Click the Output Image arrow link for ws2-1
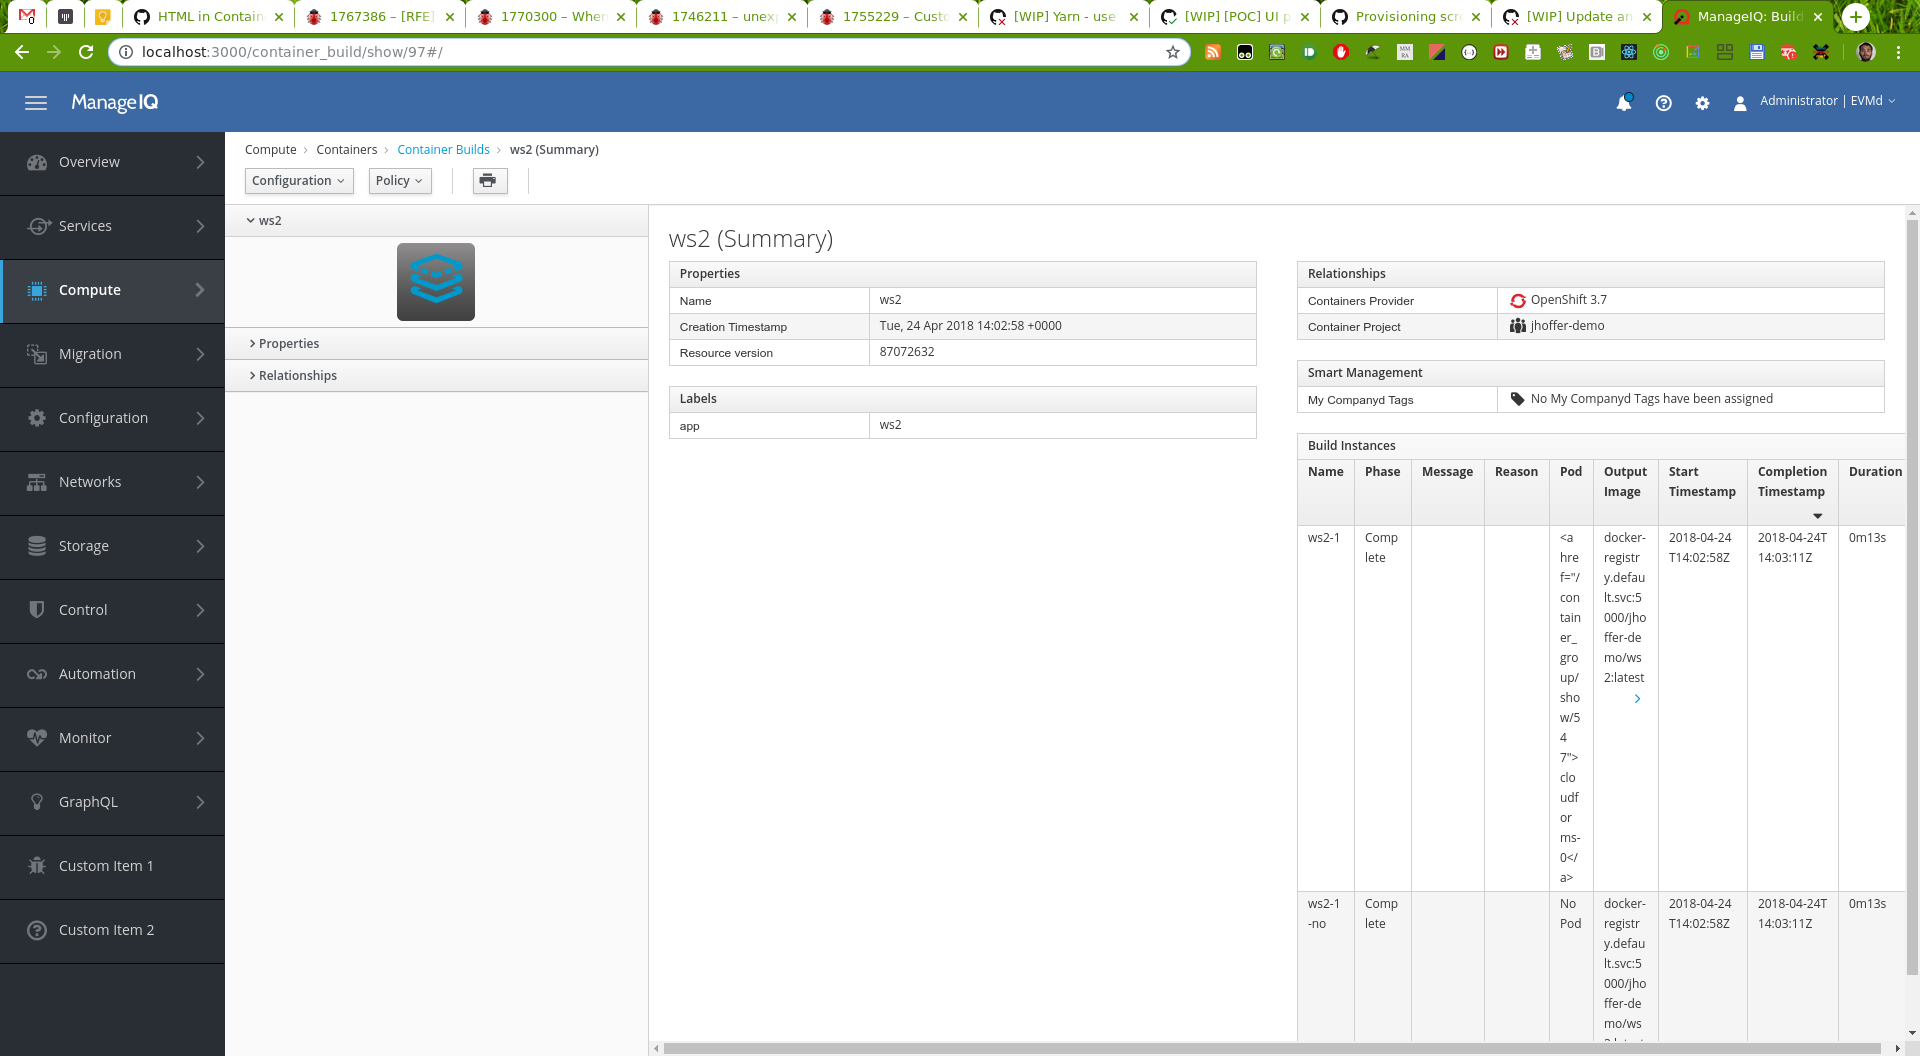Image resolution: width=1920 pixels, height=1056 pixels. [1637, 699]
